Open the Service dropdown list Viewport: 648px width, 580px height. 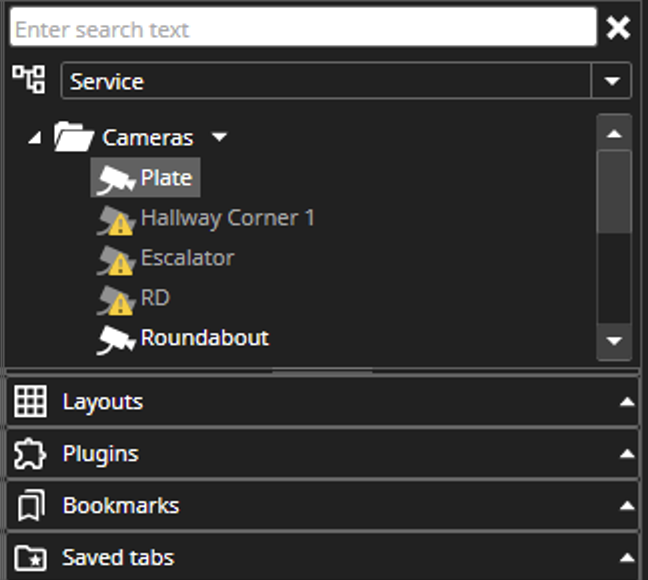tap(611, 81)
